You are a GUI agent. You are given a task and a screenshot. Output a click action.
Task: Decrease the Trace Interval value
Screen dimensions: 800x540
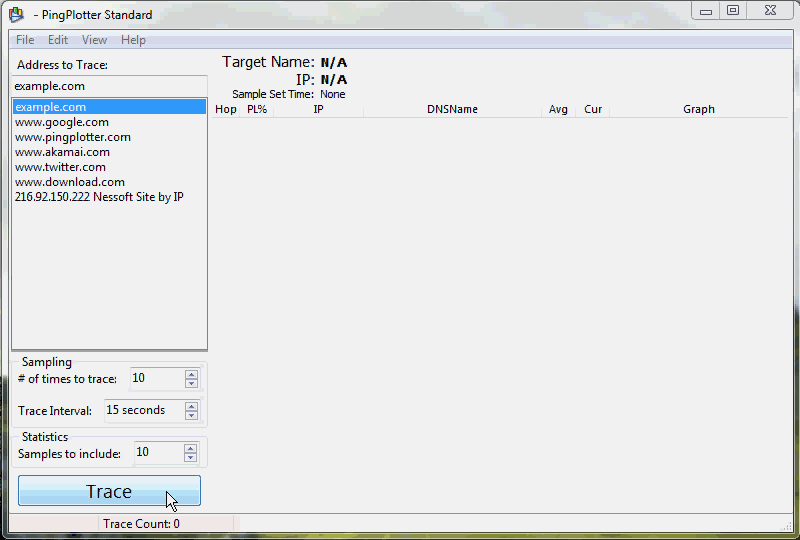pyautogui.click(x=191, y=415)
